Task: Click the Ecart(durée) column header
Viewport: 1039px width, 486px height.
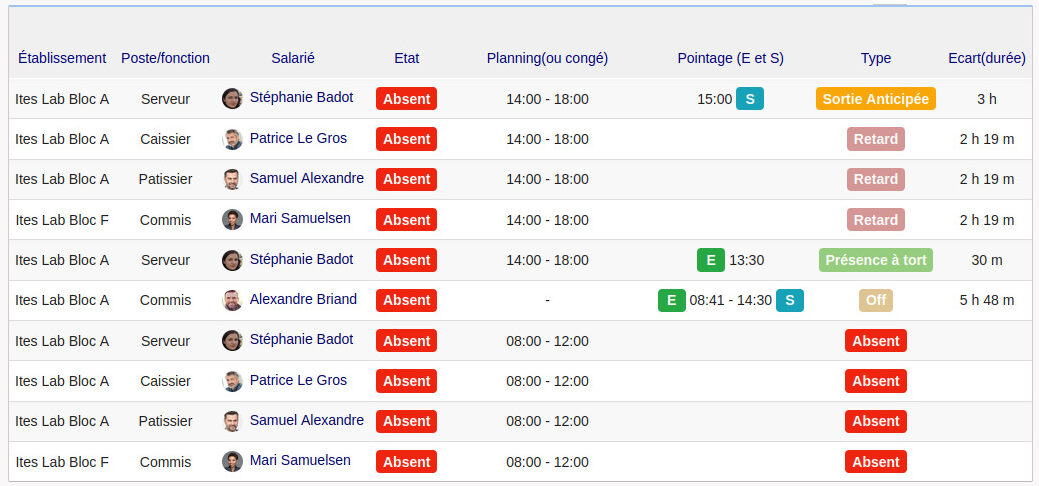Action: pos(986,58)
